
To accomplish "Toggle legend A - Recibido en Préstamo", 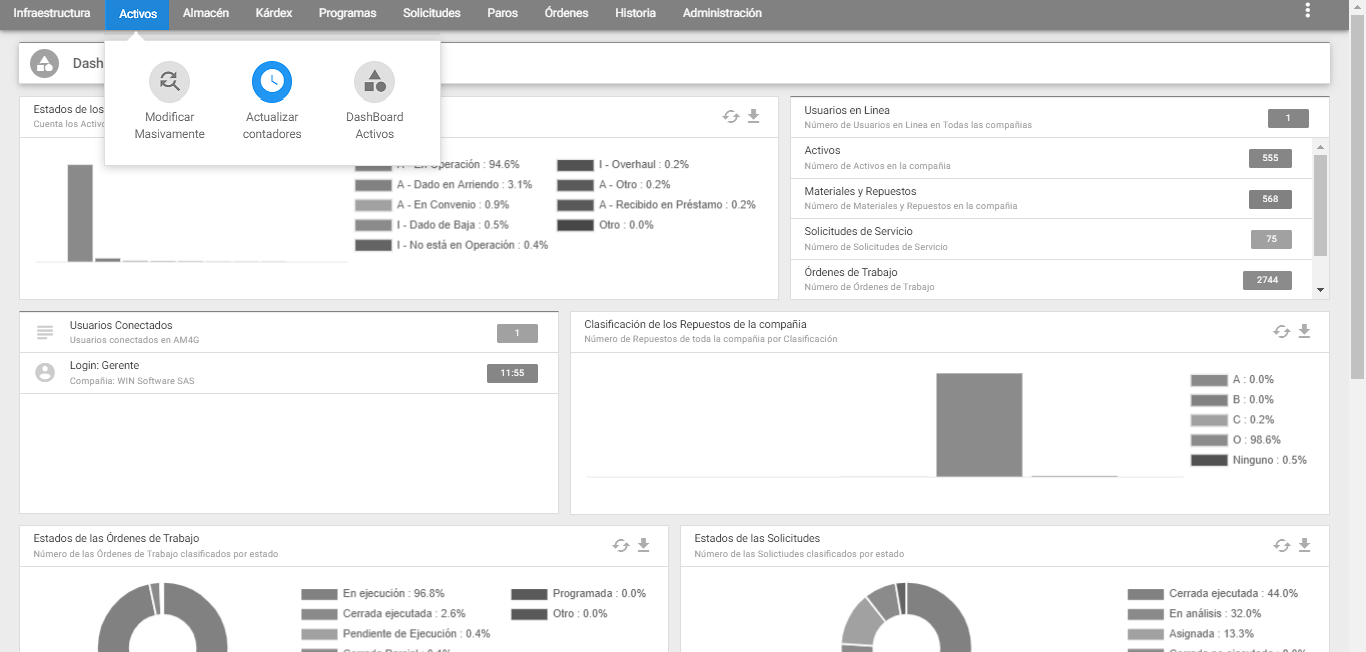I will [x=656, y=205].
